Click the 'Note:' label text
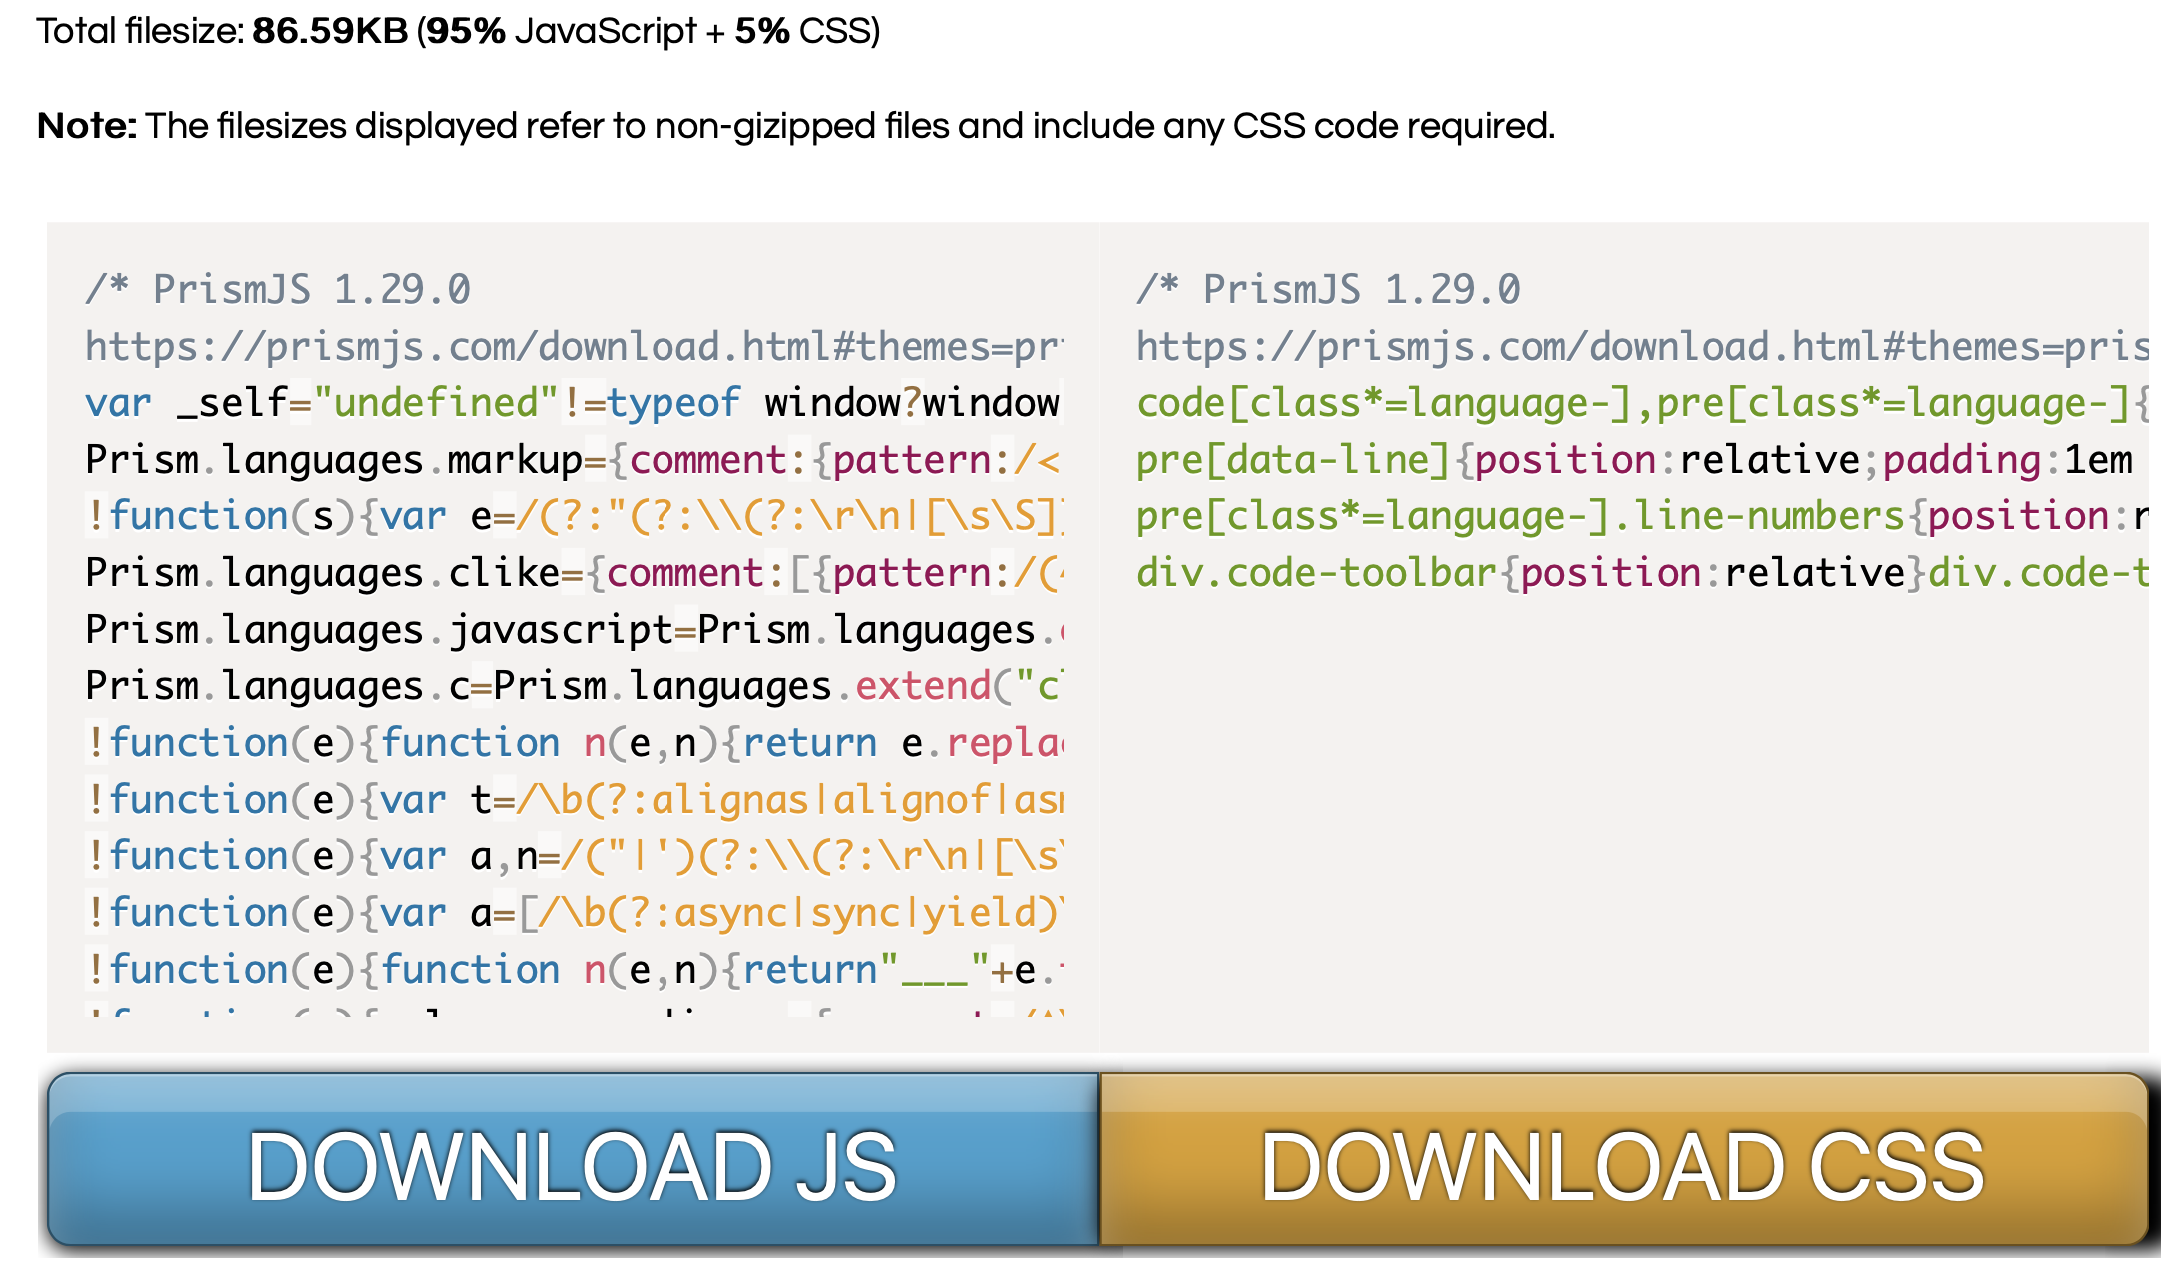The image size is (2176, 1274). click(x=87, y=126)
